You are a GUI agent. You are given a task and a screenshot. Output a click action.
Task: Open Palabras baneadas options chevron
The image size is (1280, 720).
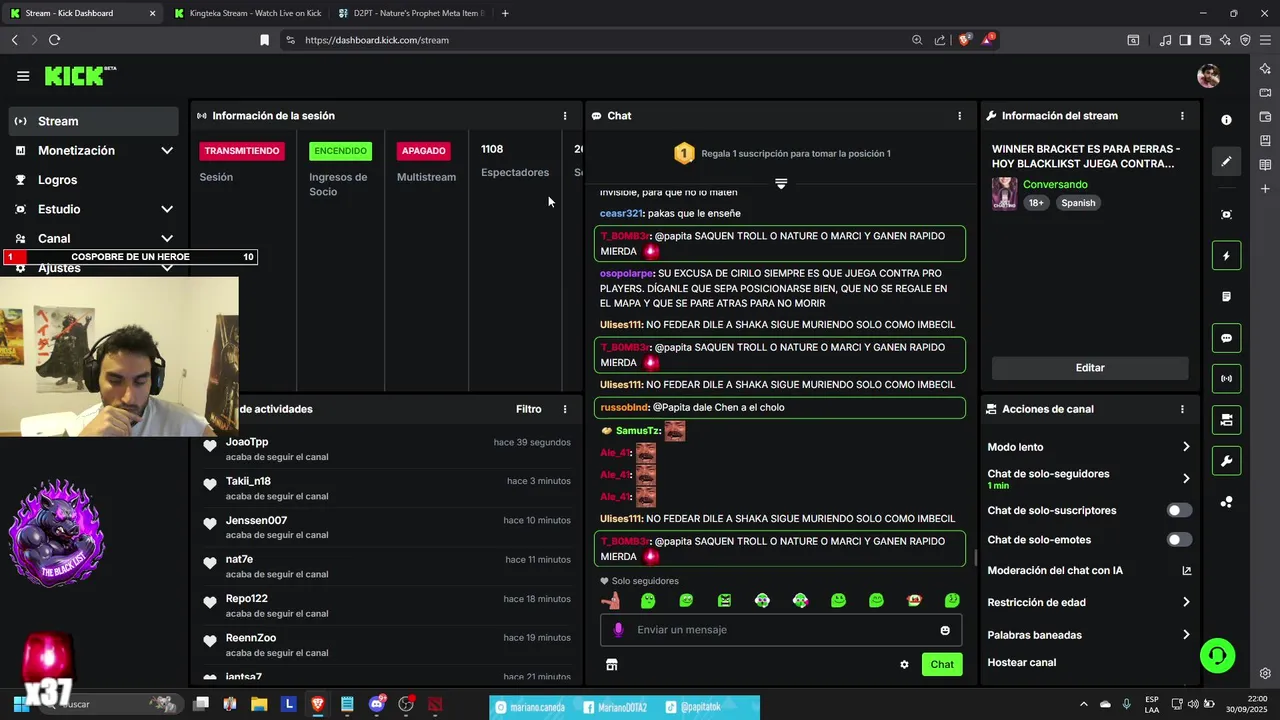[1186, 635]
